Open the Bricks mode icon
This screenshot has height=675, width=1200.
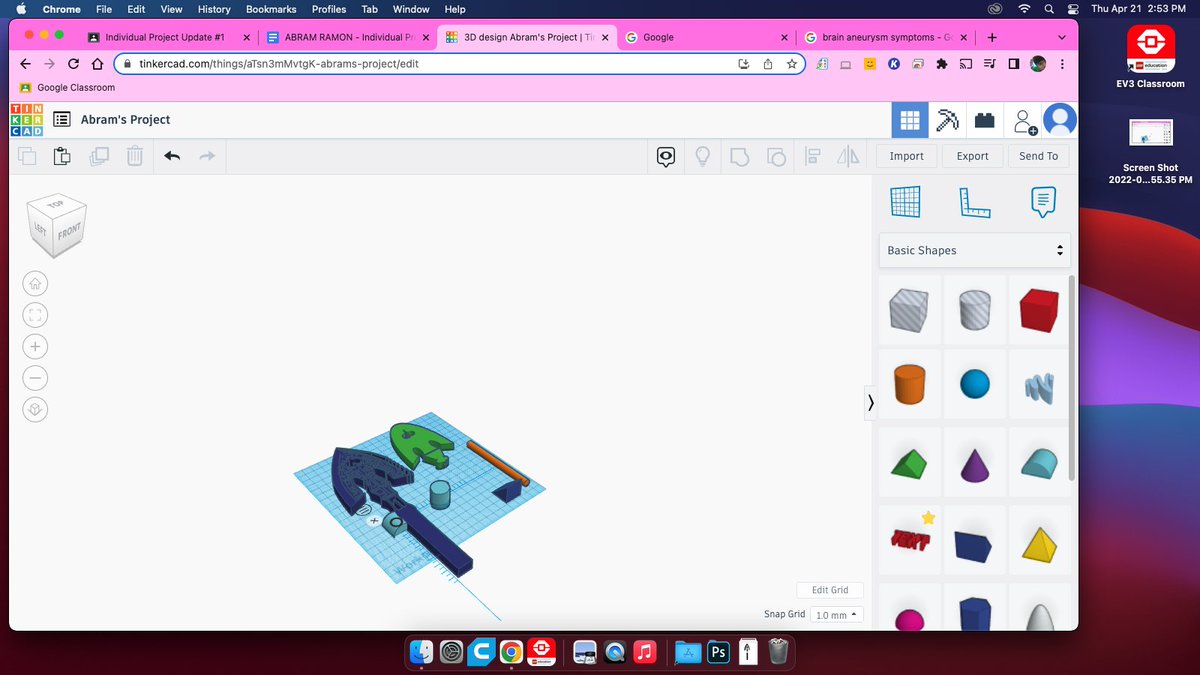click(985, 120)
